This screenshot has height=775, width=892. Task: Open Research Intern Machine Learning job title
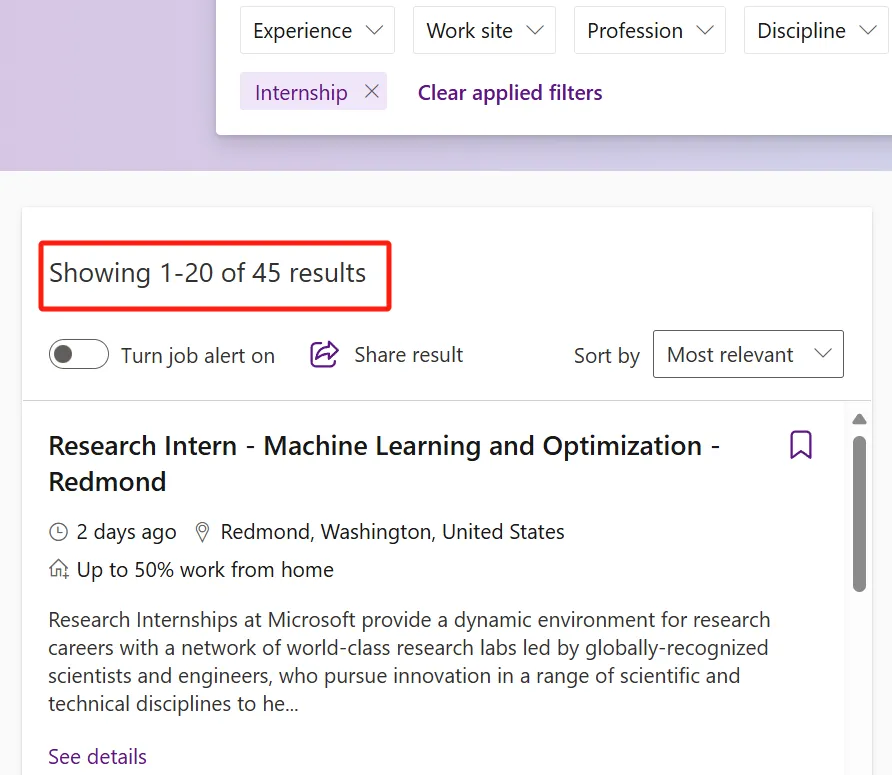[x=384, y=464]
